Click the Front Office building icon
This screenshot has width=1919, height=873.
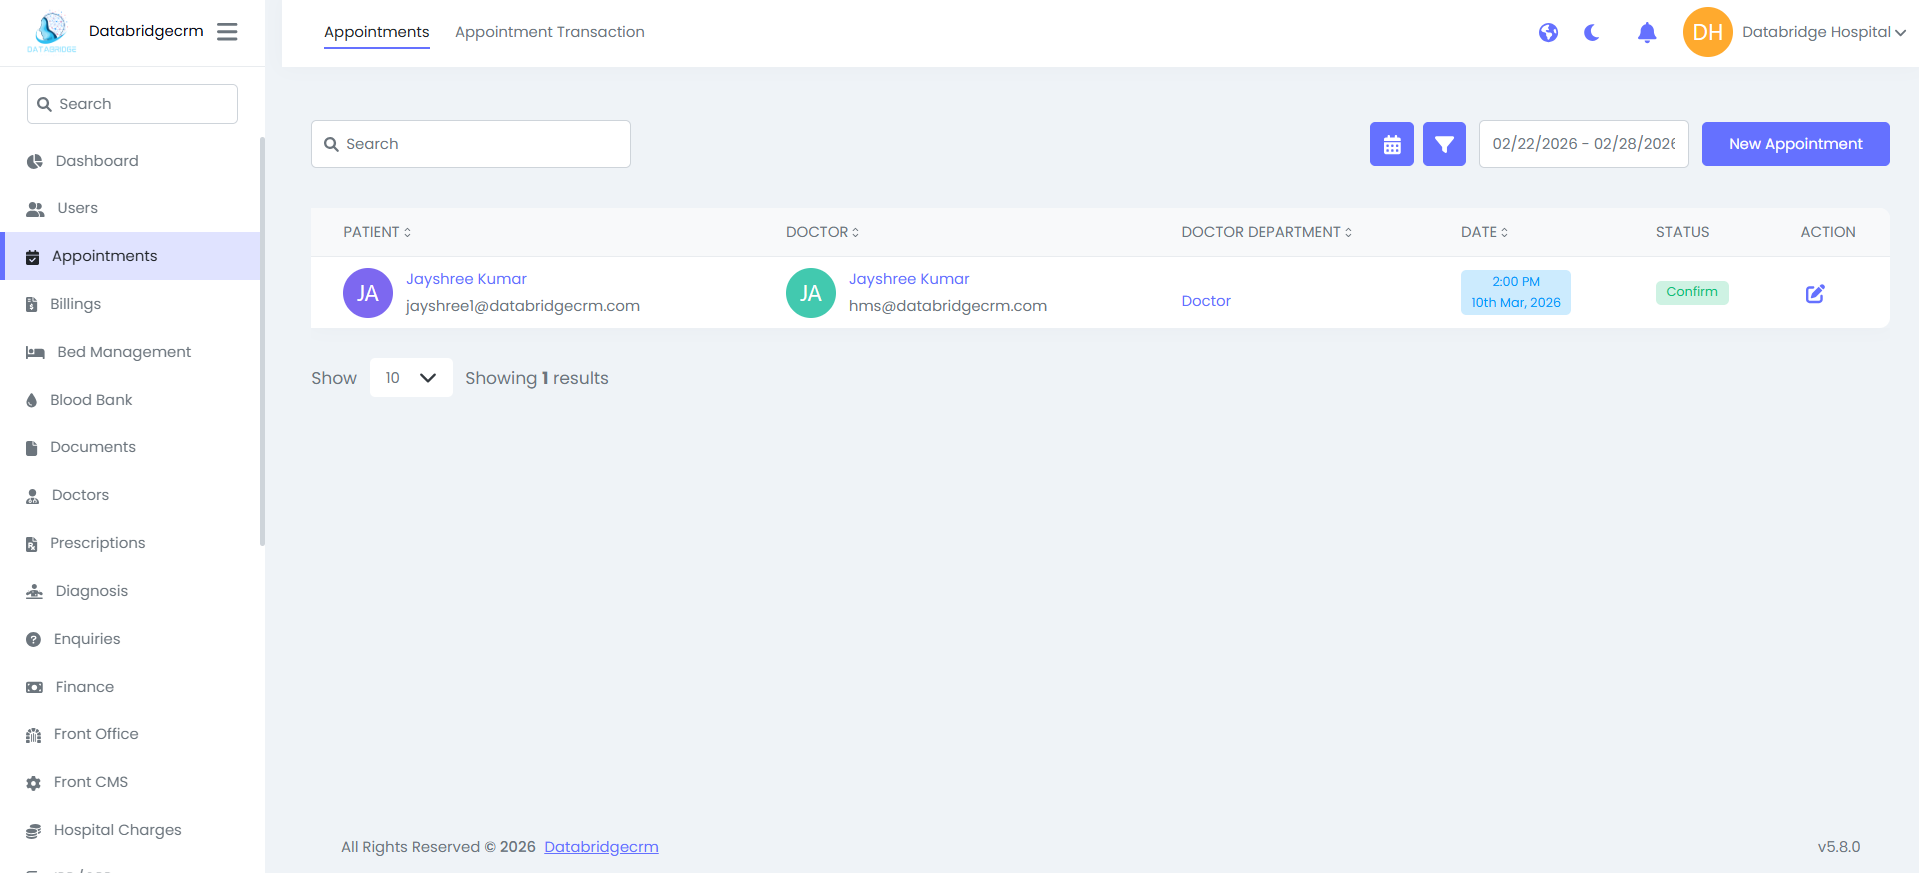pos(34,735)
